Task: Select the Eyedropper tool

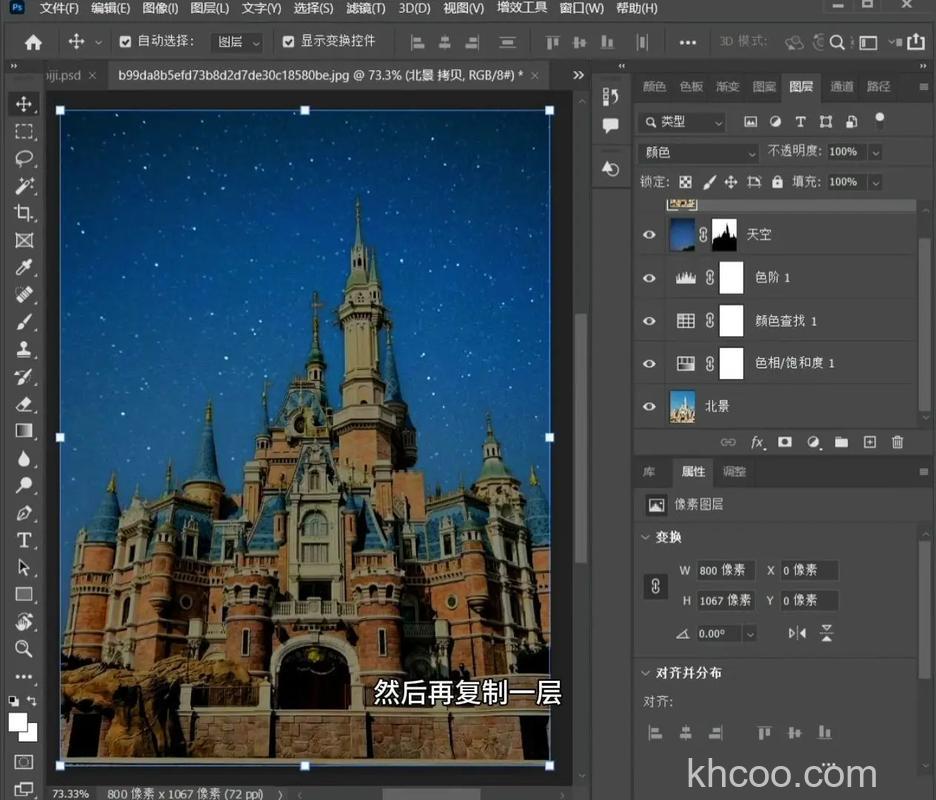Action: pos(25,268)
